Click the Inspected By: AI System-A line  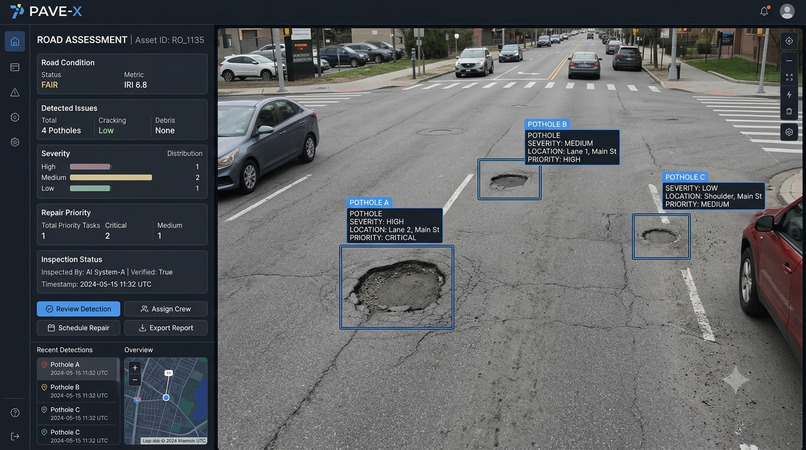[x=83, y=272]
